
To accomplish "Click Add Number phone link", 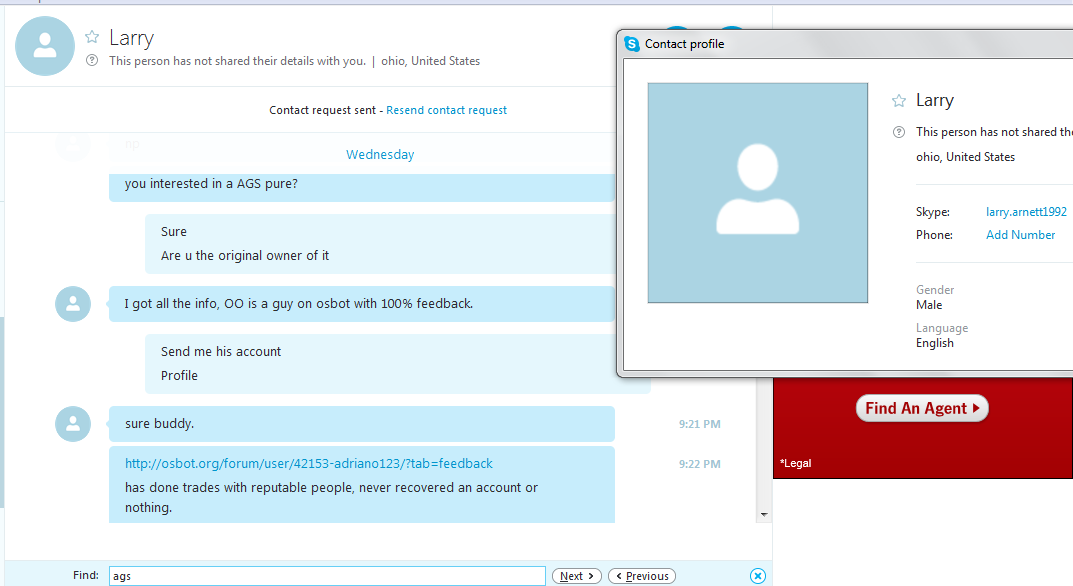I will (1020, 235).
